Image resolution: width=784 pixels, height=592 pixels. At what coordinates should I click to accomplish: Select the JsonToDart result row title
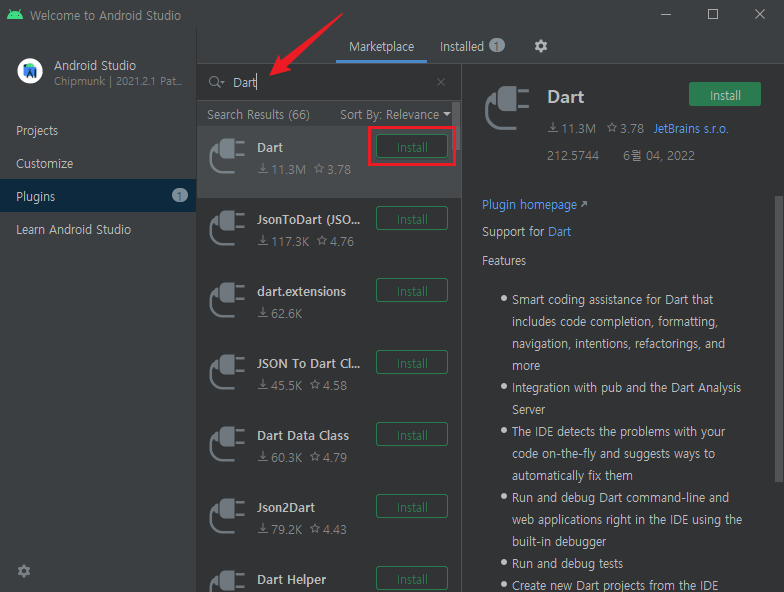tap(308, 220)
